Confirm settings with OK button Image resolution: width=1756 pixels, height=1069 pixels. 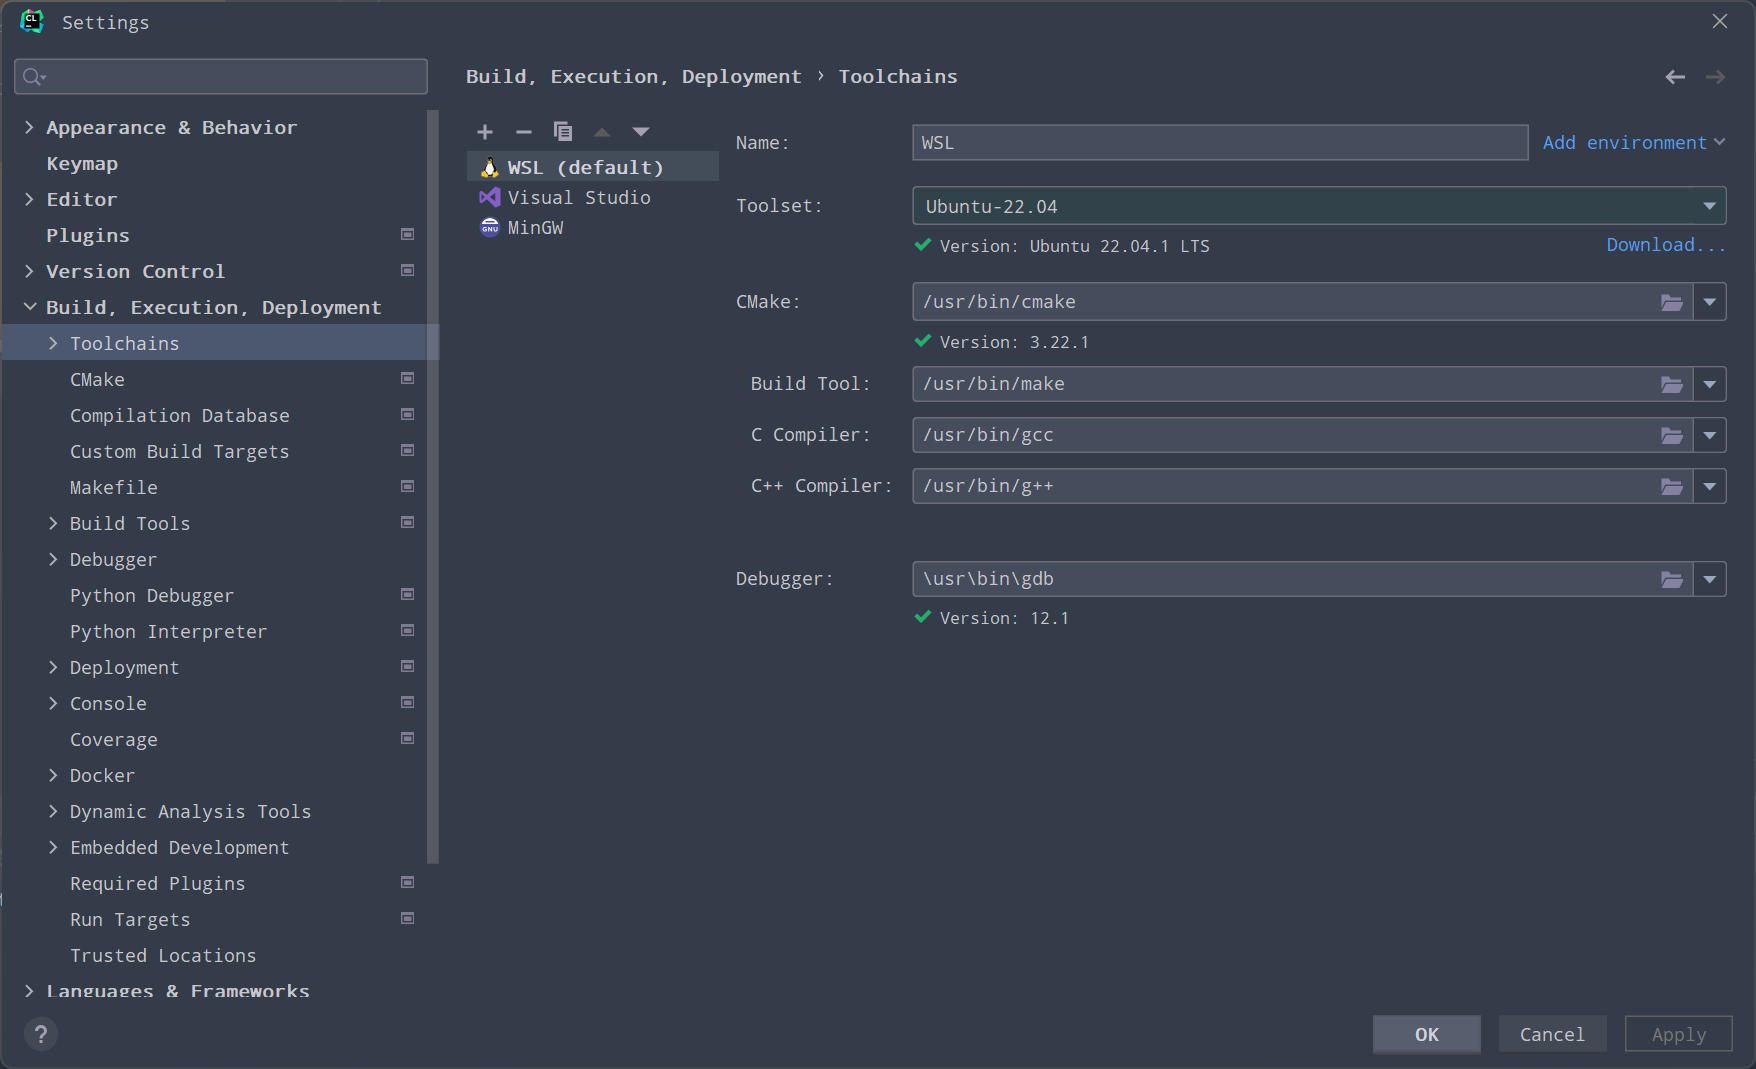(x=1426, y=1034)
